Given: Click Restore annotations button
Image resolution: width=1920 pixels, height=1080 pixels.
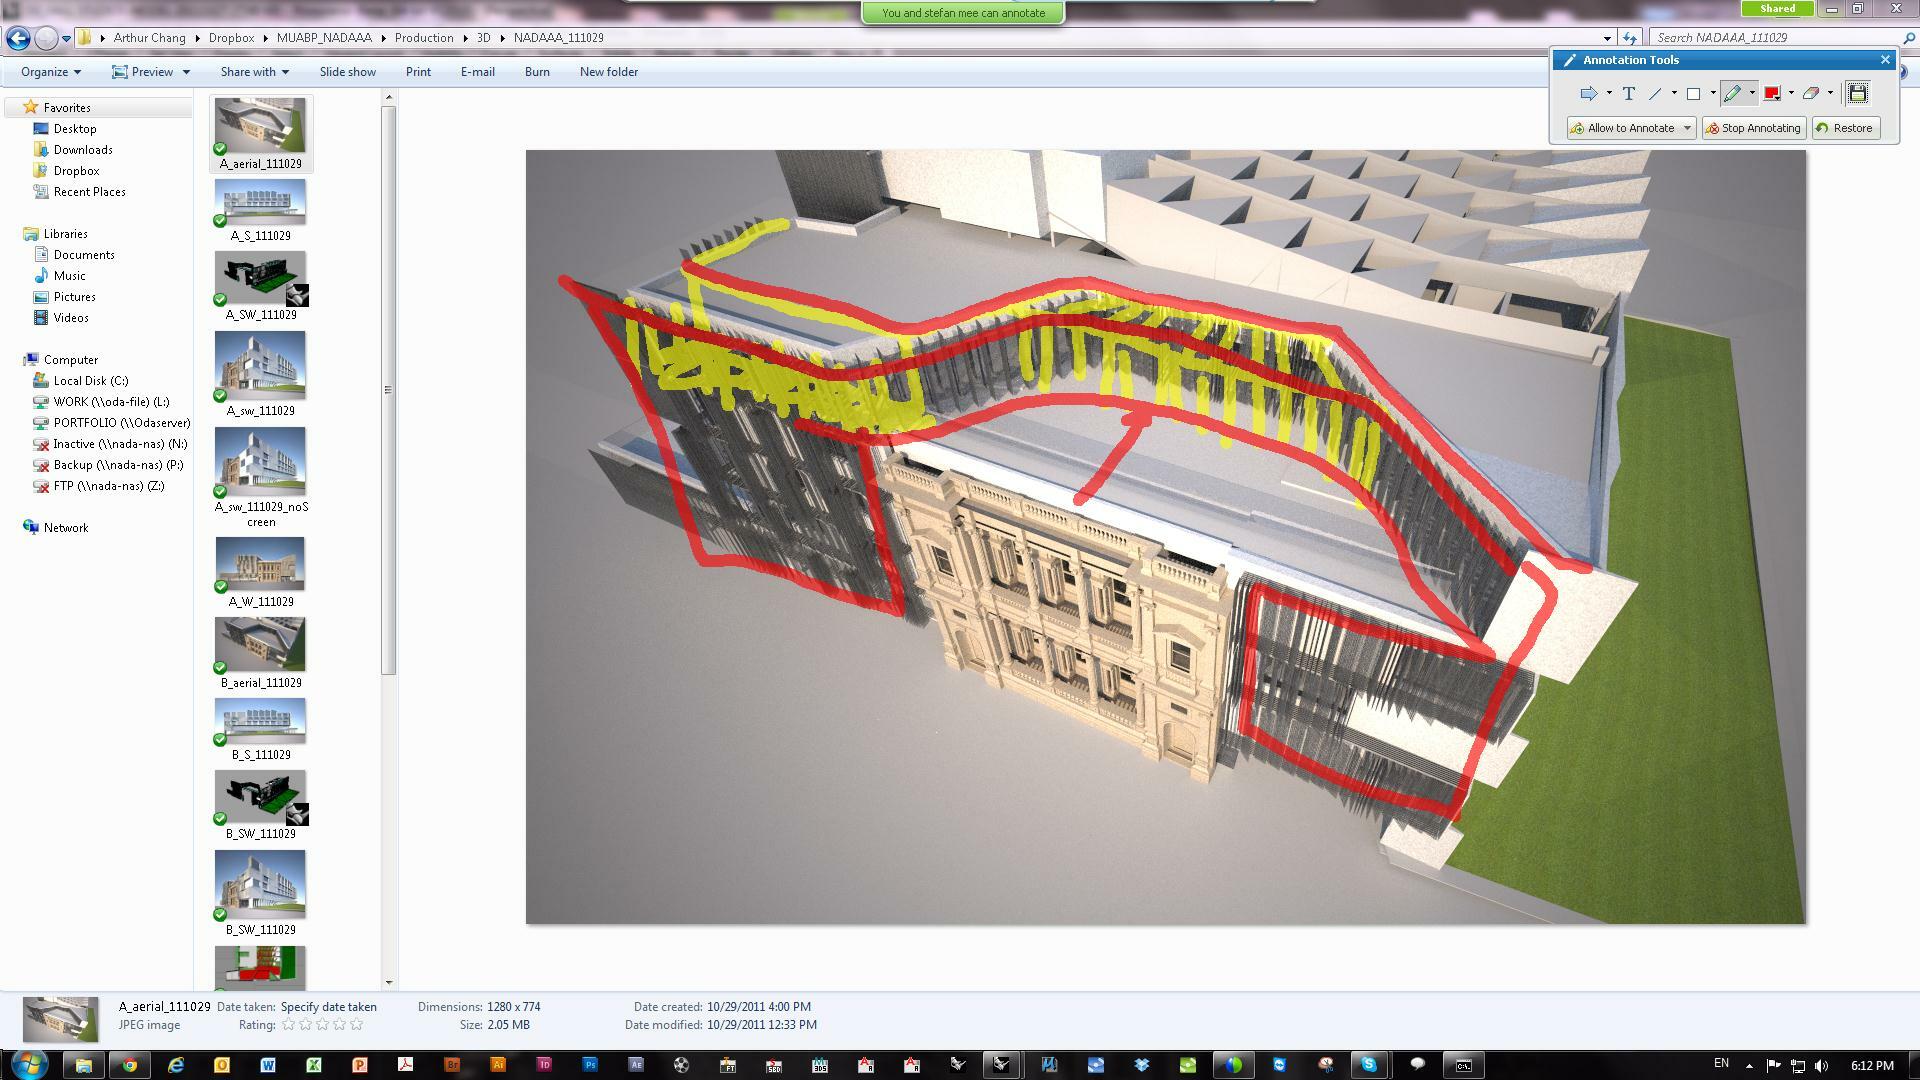Looking at the screenshot, I should point(1845,128).
